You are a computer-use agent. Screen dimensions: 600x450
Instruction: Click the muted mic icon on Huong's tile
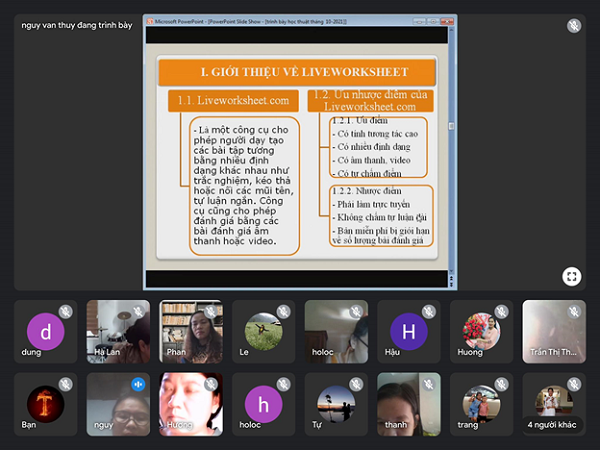502,312
